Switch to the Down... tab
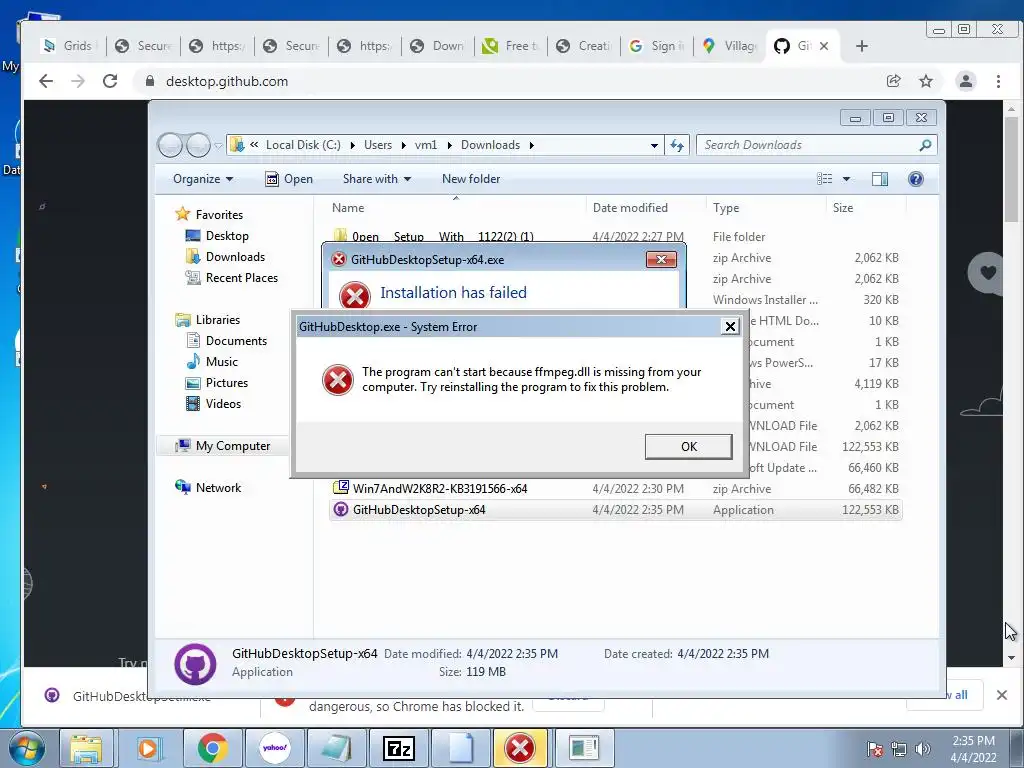This screenshot has width=1024, height=768. (437, 46)
